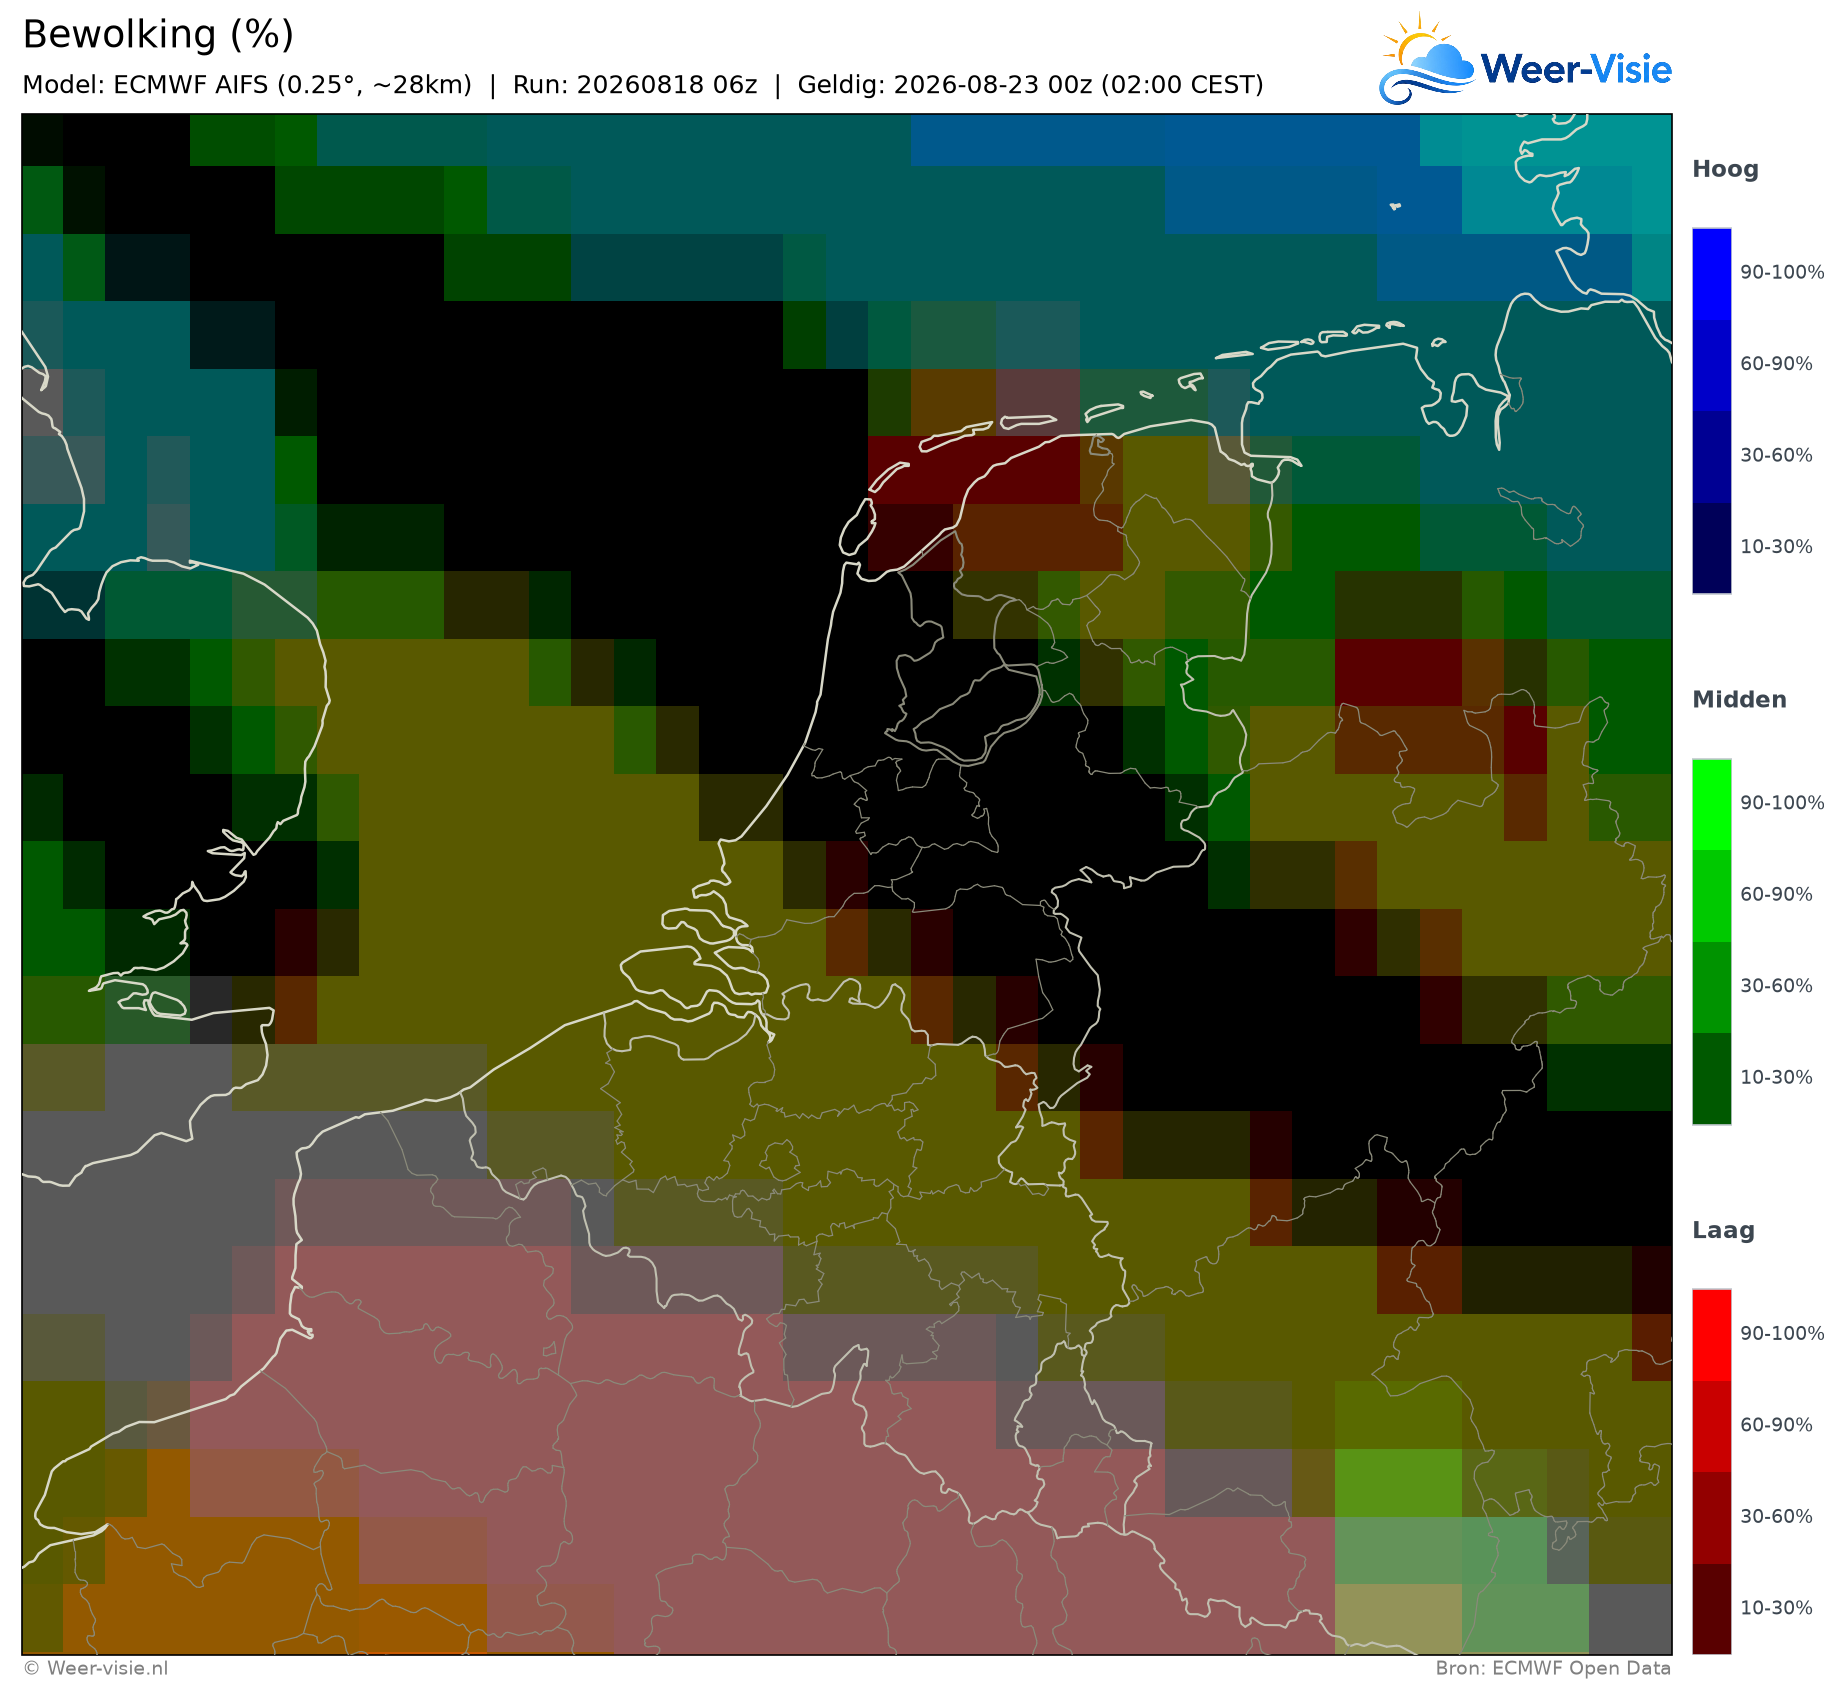1824x1681 pixels.
Task: Click the Laag legend heading
Action: (x=1722, y=1231)
